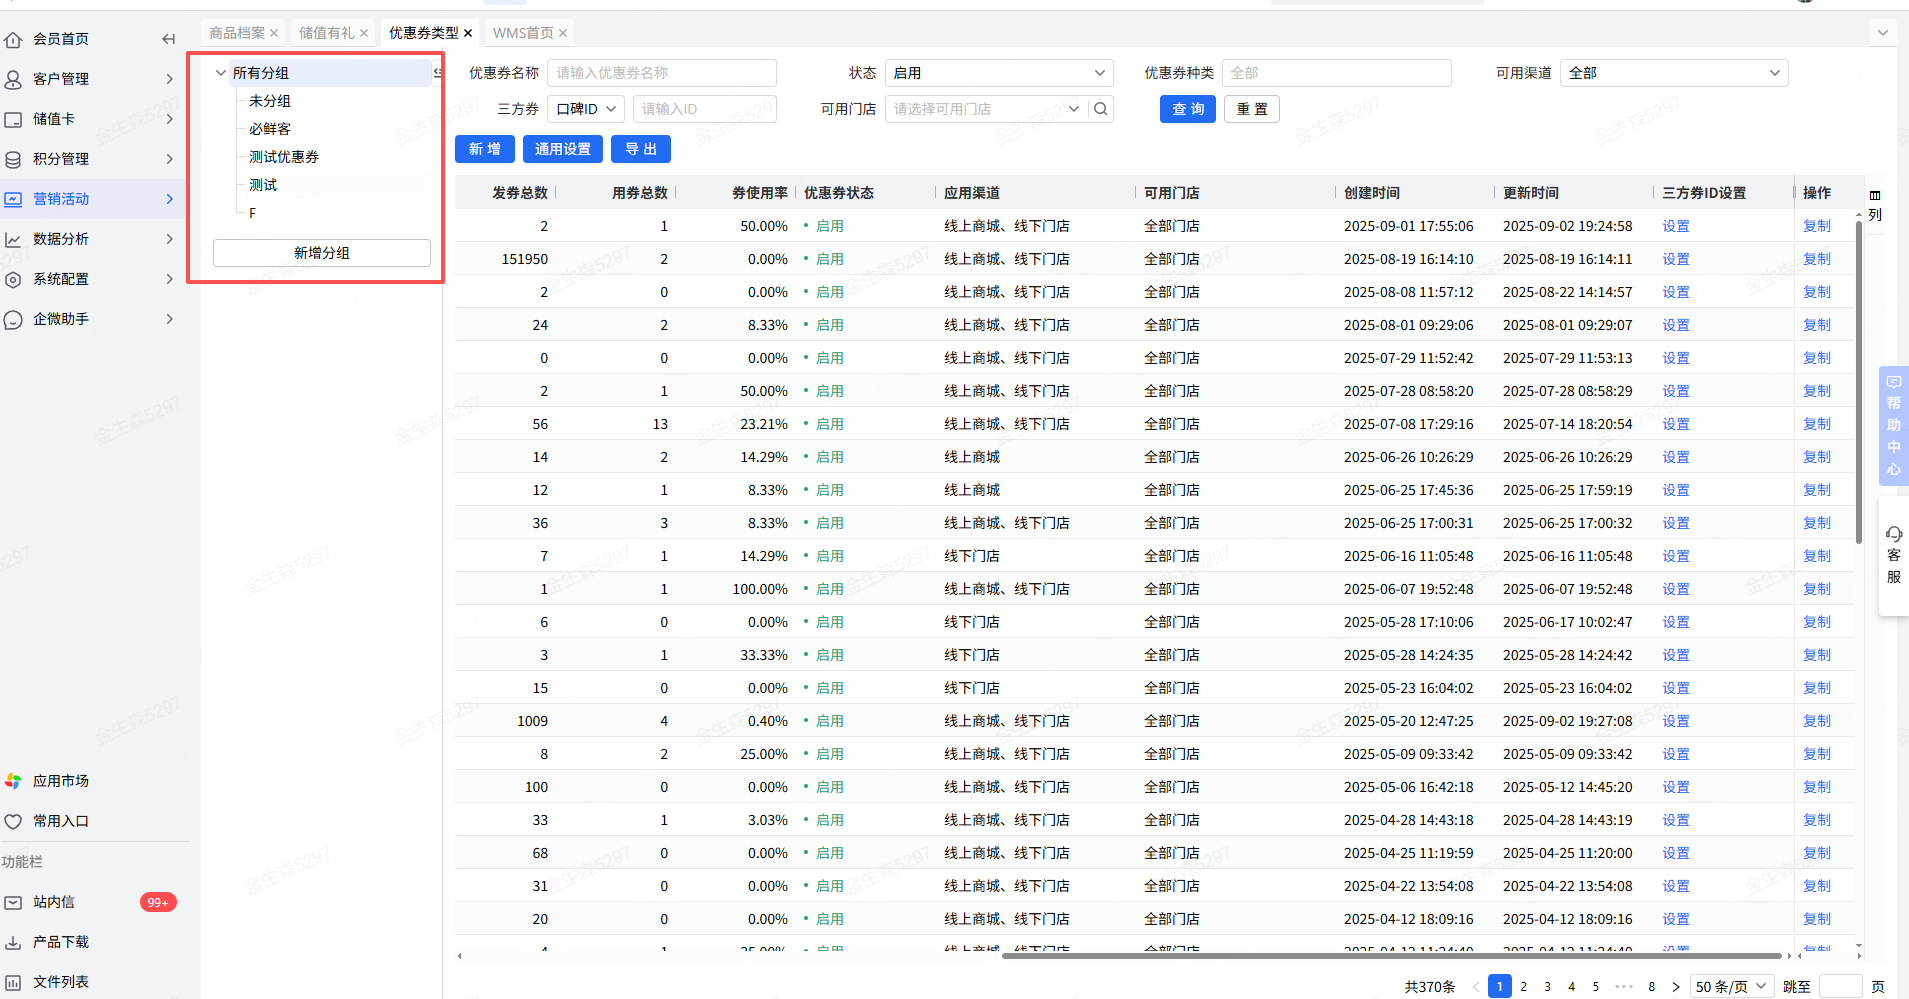Click the 查询 button
The height and width of the screenshot is (999, 1909).
[x=1187, y=109]
